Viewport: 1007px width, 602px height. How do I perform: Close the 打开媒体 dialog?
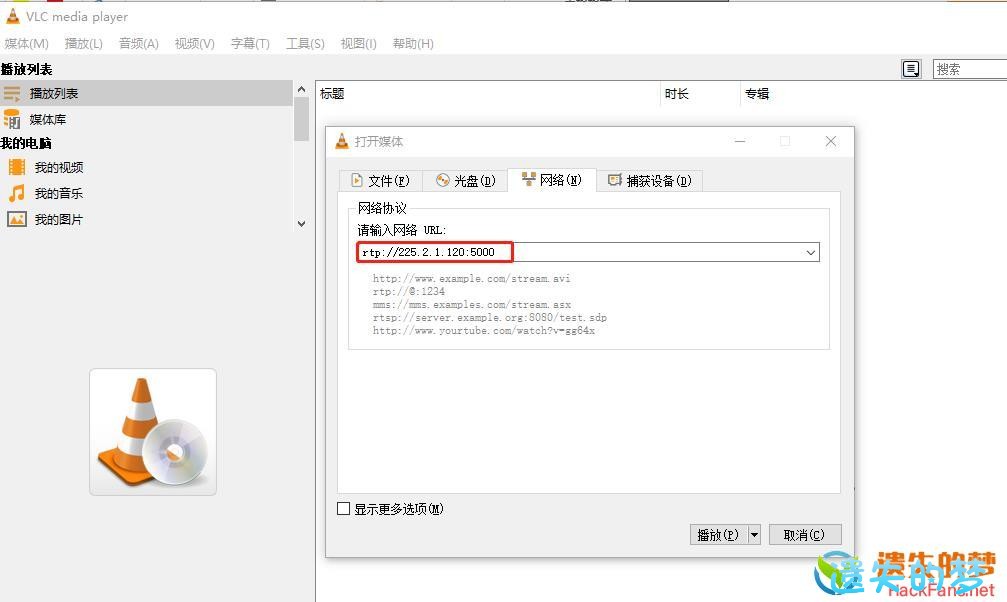click(830, 141)
